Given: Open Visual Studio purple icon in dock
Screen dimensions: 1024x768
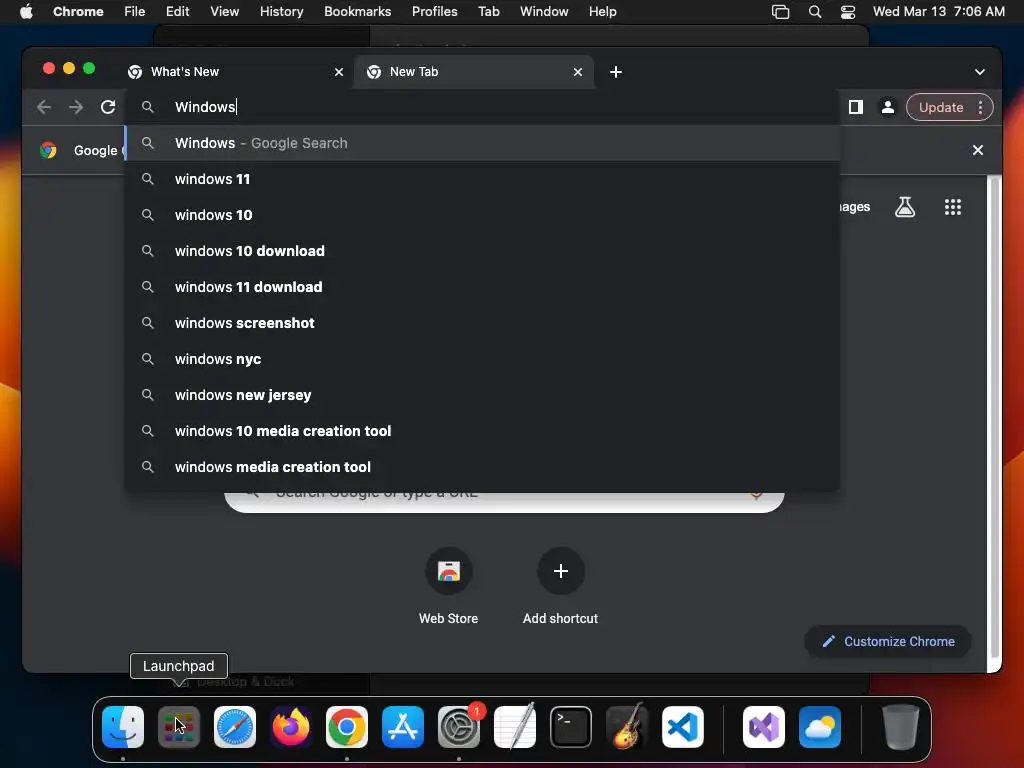Looking at the screenshot, I should click(x=763, y=727).
